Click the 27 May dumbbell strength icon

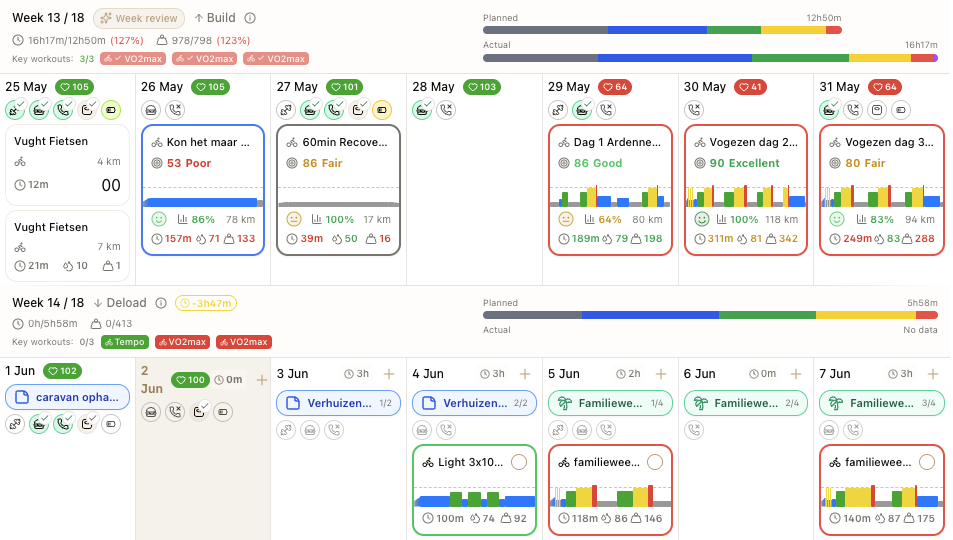tap(286, 110)
